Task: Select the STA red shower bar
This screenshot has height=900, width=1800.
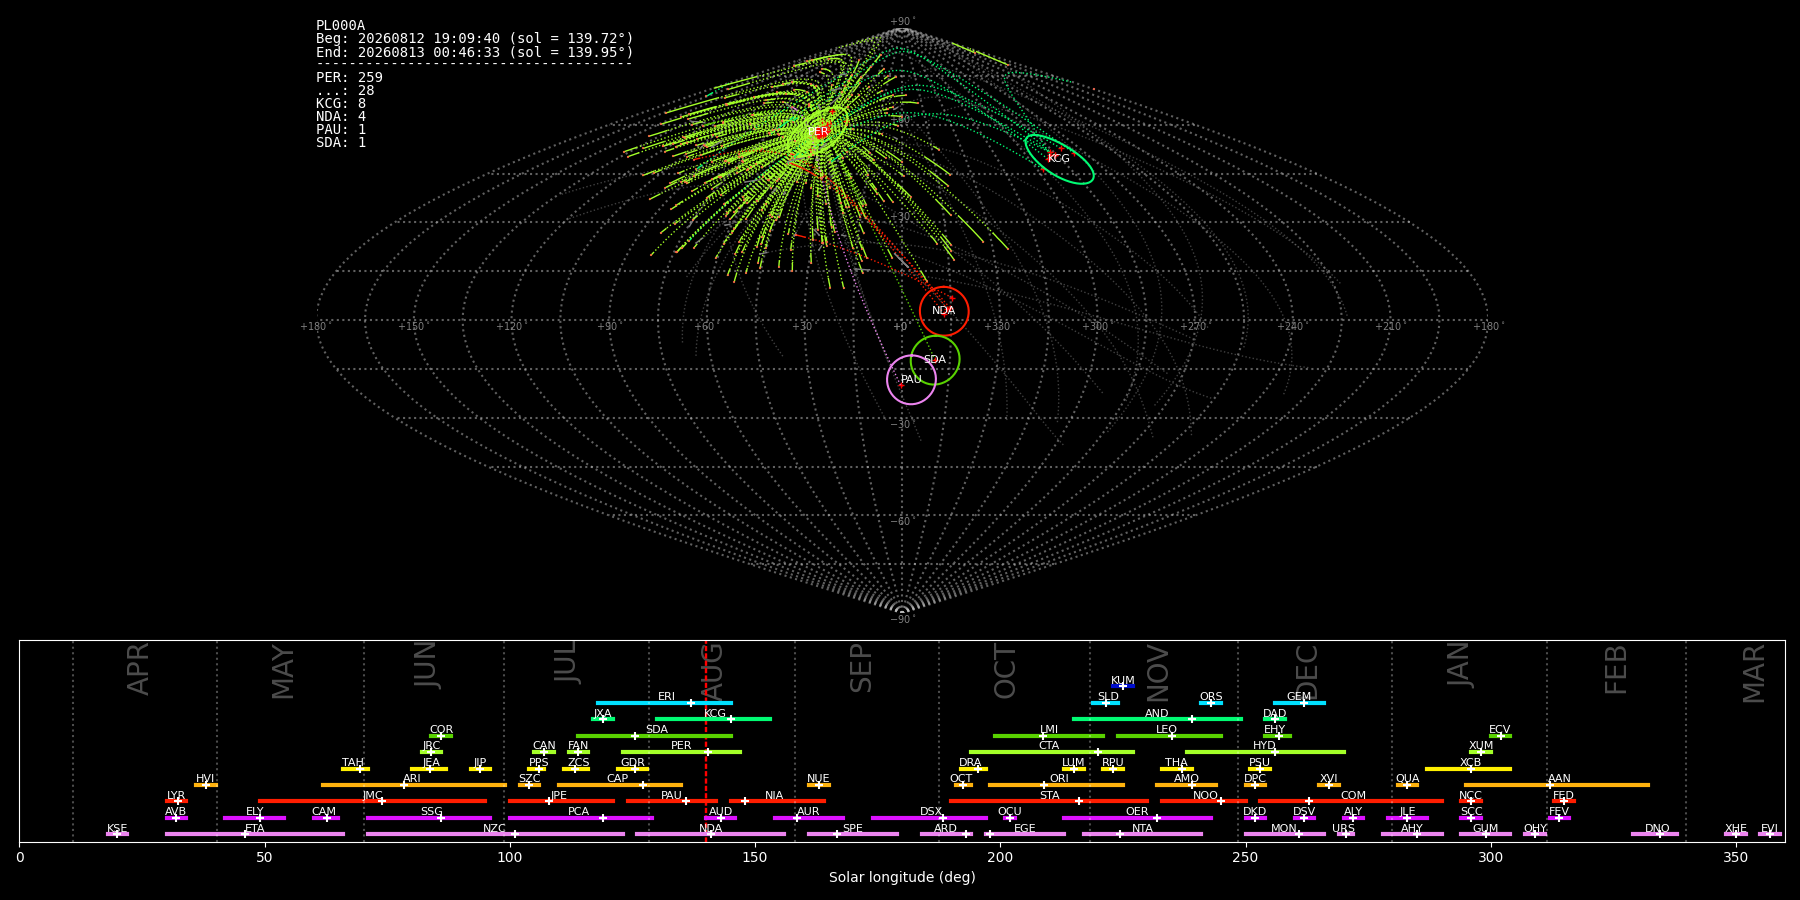Action: point(1049,801)
